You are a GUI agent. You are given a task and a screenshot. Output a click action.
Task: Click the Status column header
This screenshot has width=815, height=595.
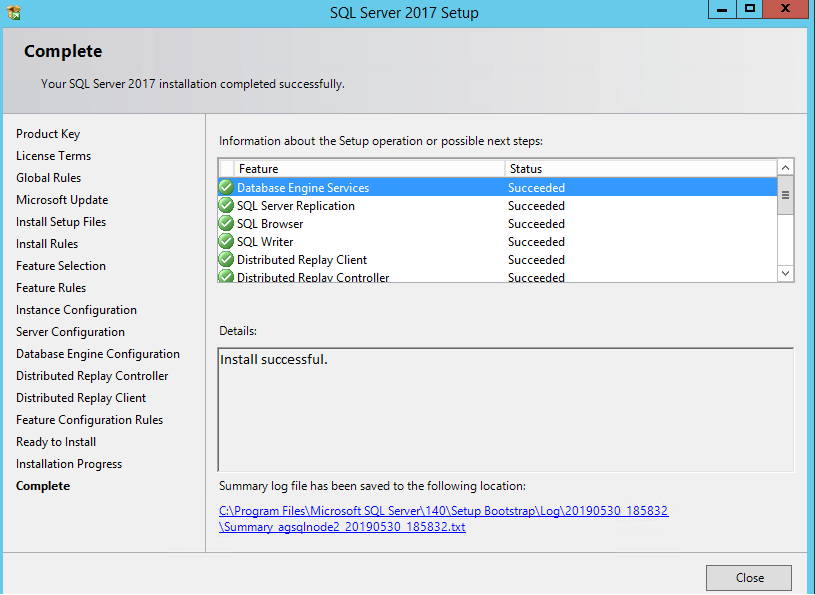click(x=641, y=169)
